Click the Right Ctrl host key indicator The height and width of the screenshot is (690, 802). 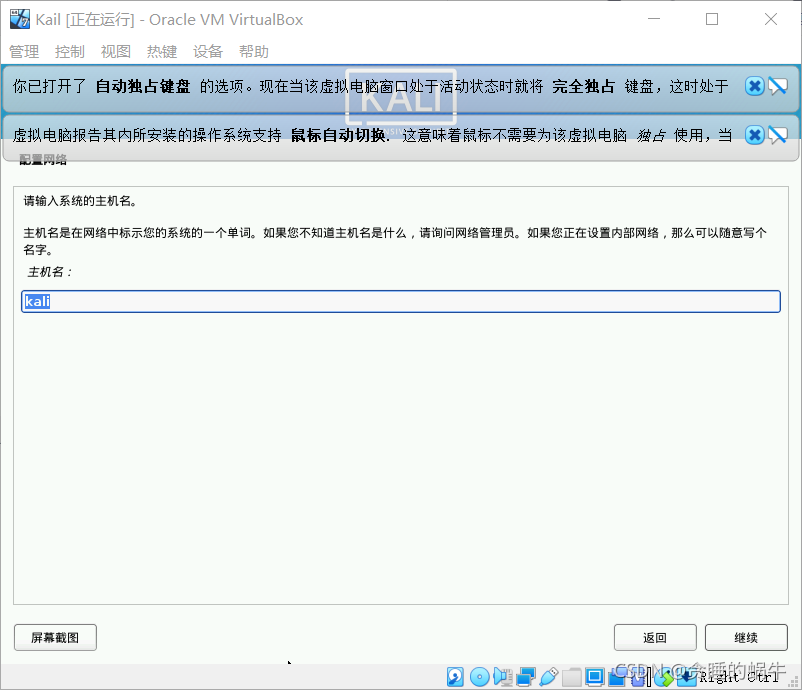pos(739,677)
